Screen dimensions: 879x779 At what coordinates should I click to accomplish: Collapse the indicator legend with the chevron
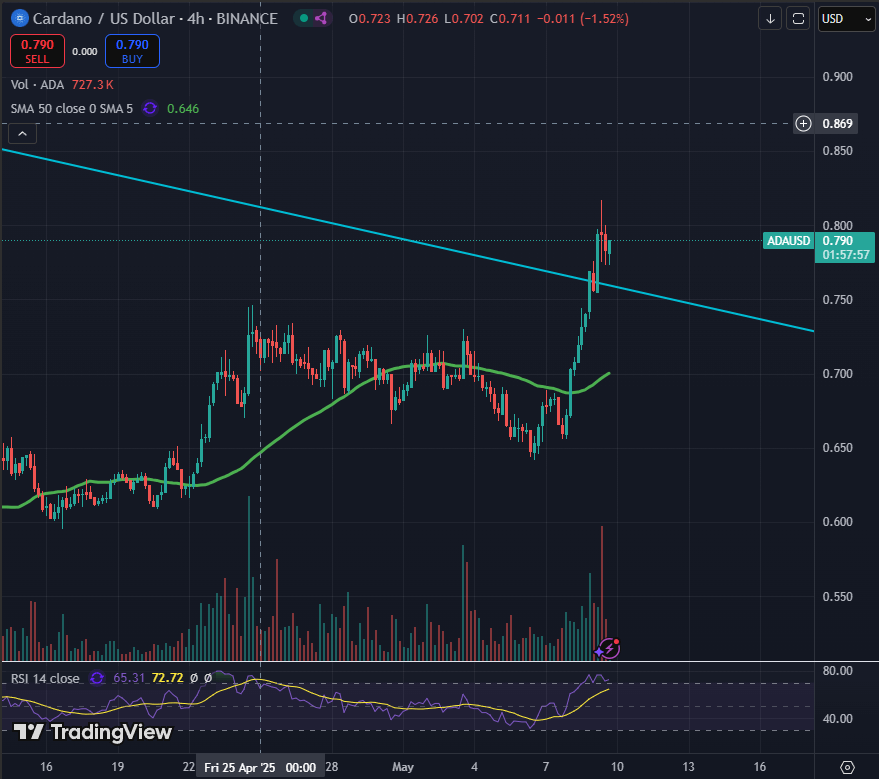coord(22,134)
